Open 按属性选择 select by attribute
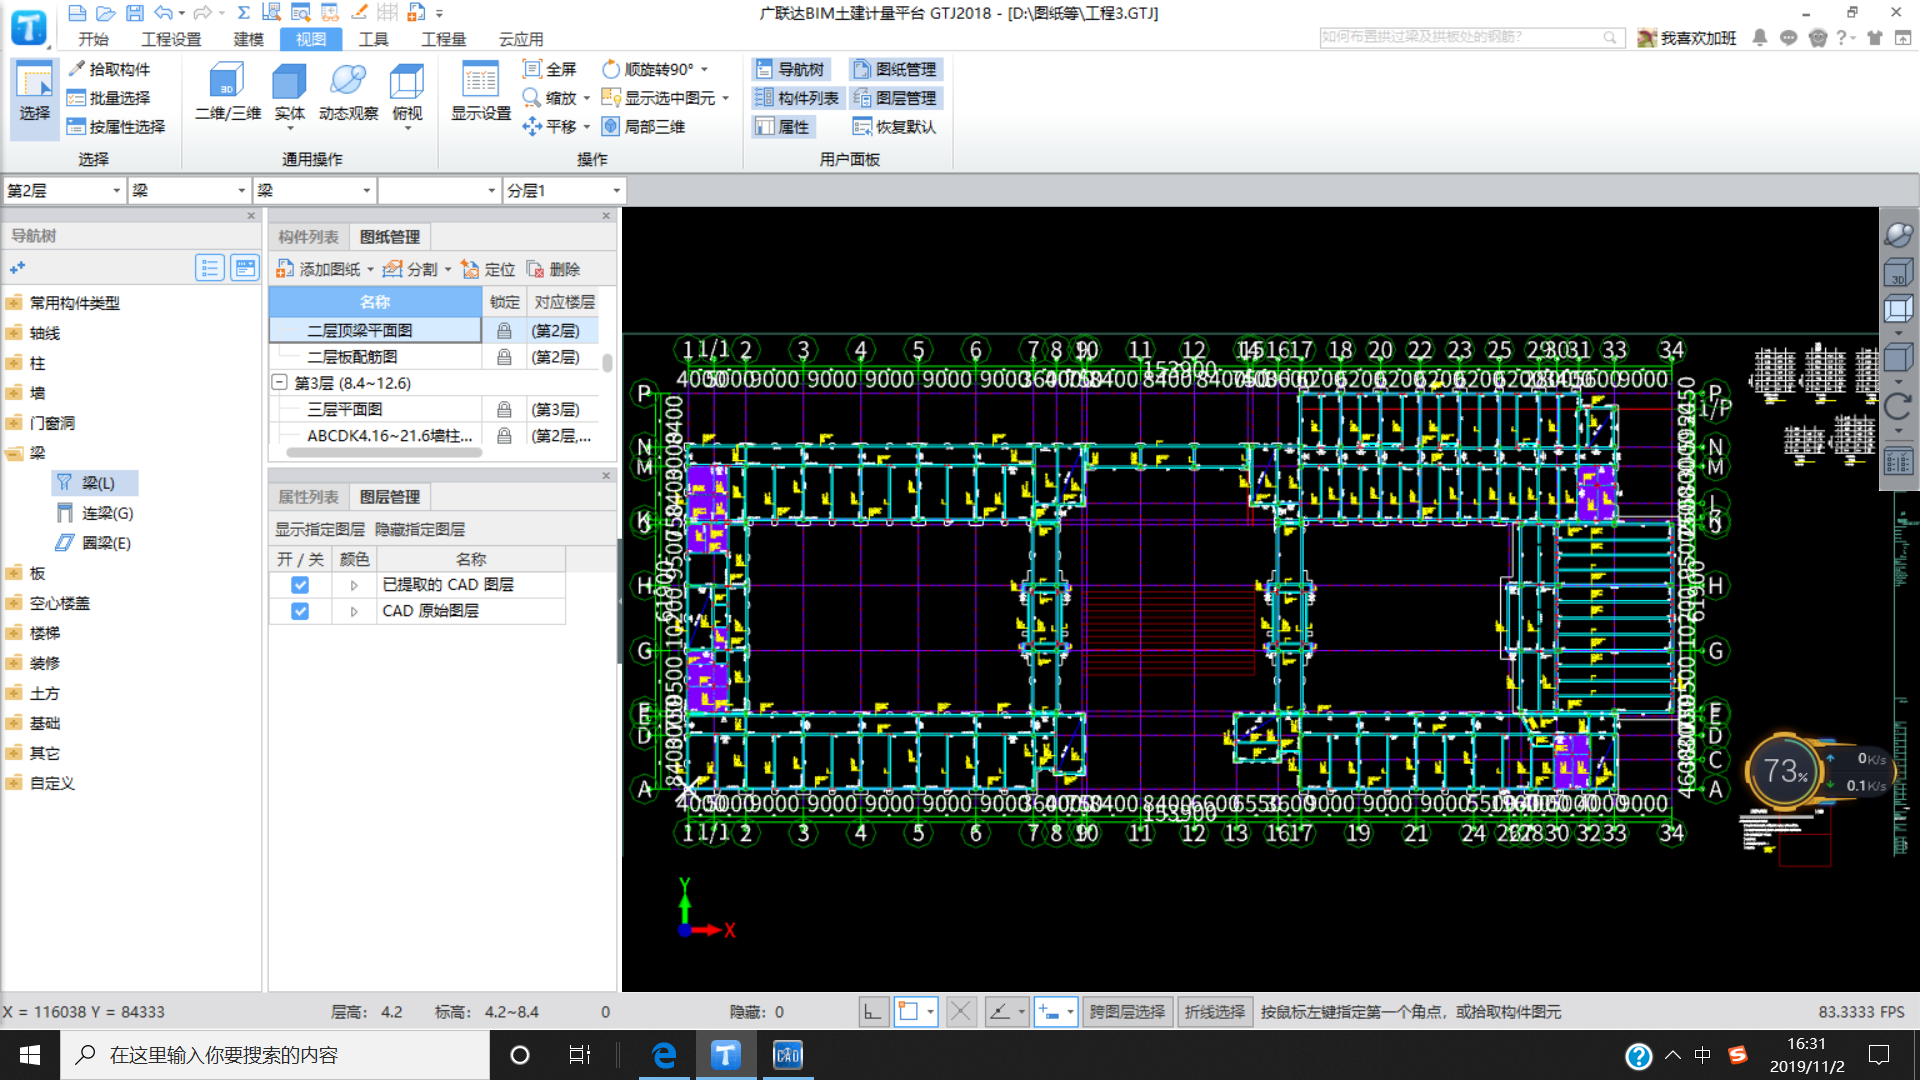 point(116,127)
